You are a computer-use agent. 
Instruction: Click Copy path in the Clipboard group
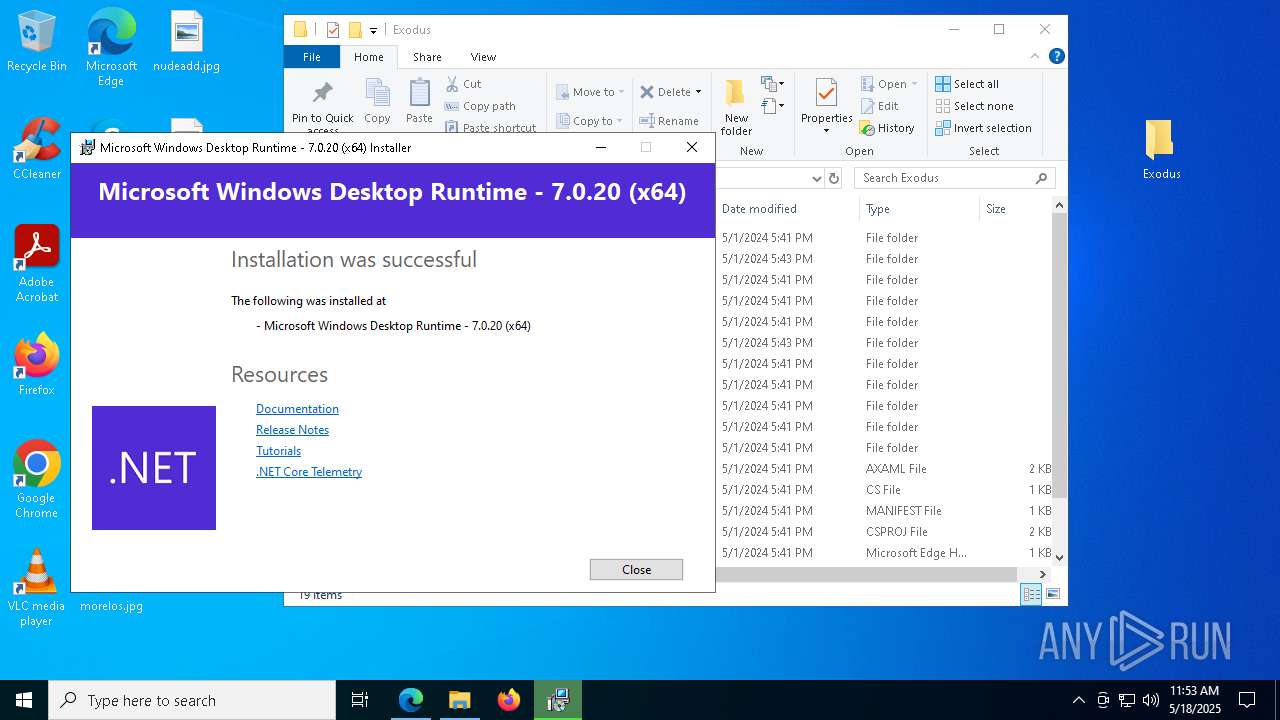(480, 106)
